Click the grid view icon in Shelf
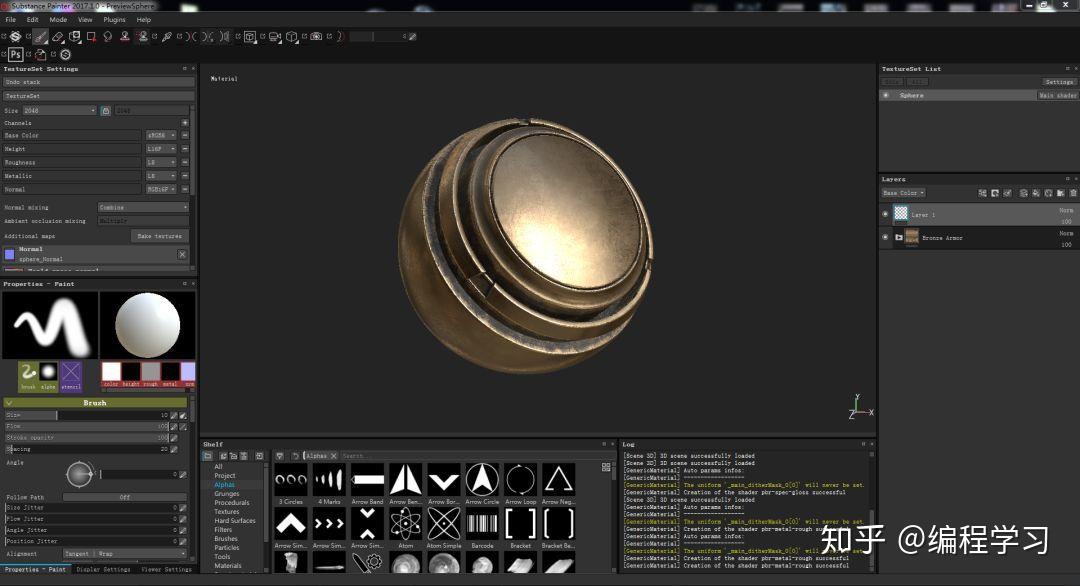 tap(606, 467)
